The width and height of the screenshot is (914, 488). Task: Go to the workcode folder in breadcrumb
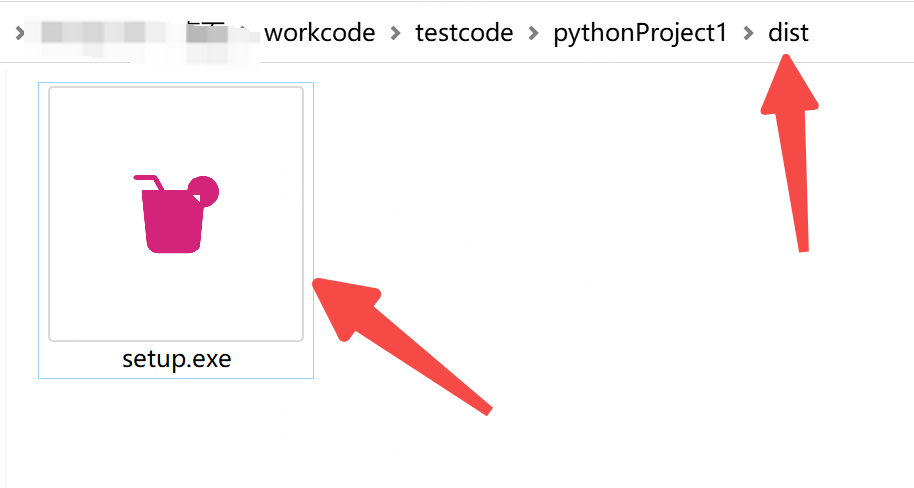[x=319, y=33]
